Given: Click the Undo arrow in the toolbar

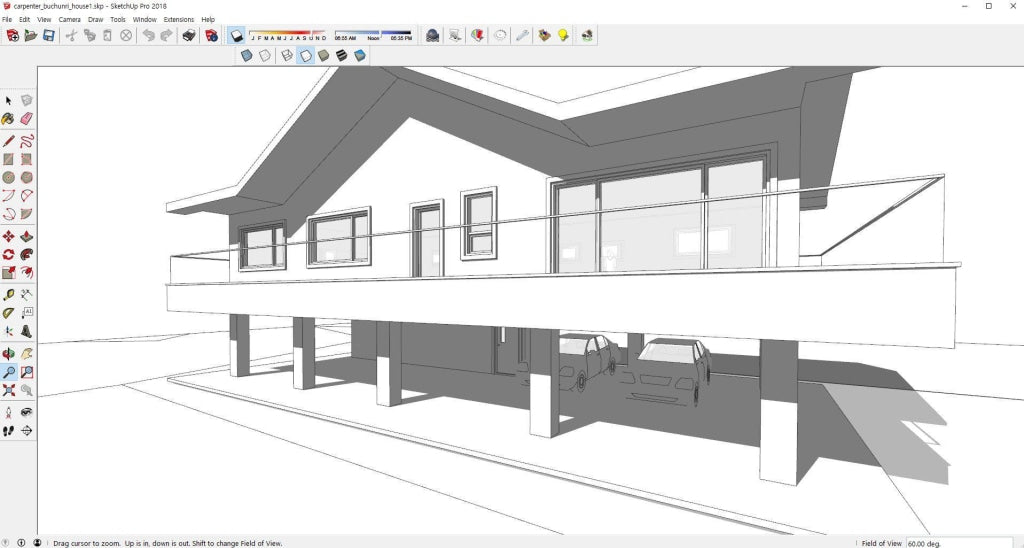Looking at the screenshot, I should point(149,36).
